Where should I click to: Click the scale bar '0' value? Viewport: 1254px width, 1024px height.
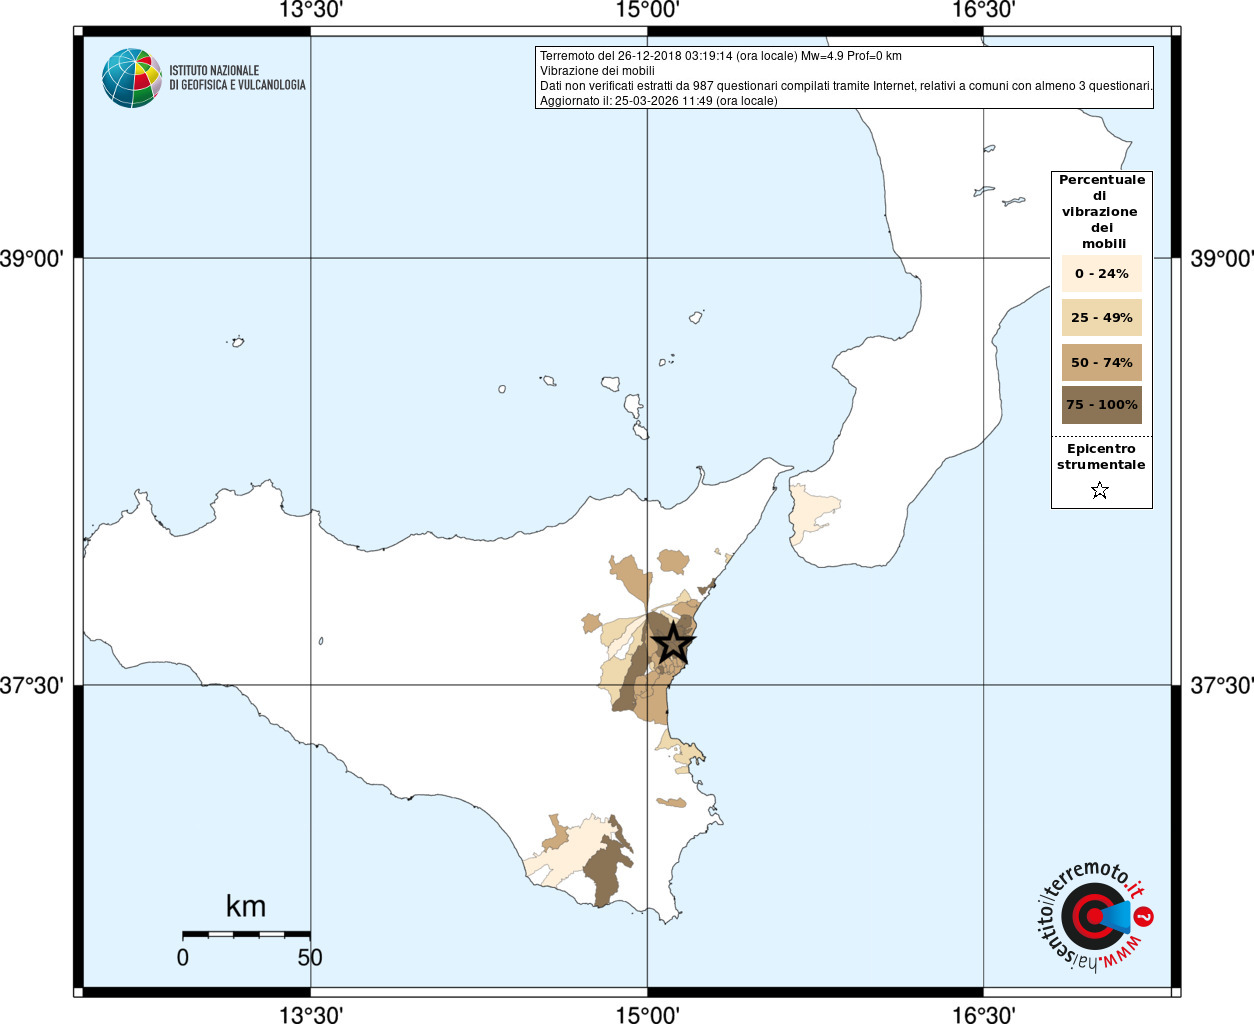(183, 957)
